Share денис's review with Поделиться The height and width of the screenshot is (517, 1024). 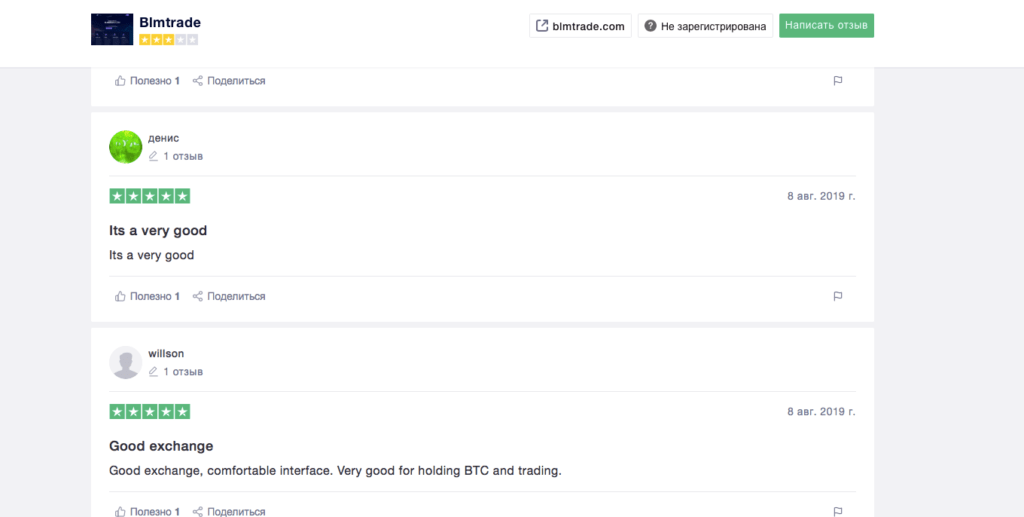pos(229,296)
